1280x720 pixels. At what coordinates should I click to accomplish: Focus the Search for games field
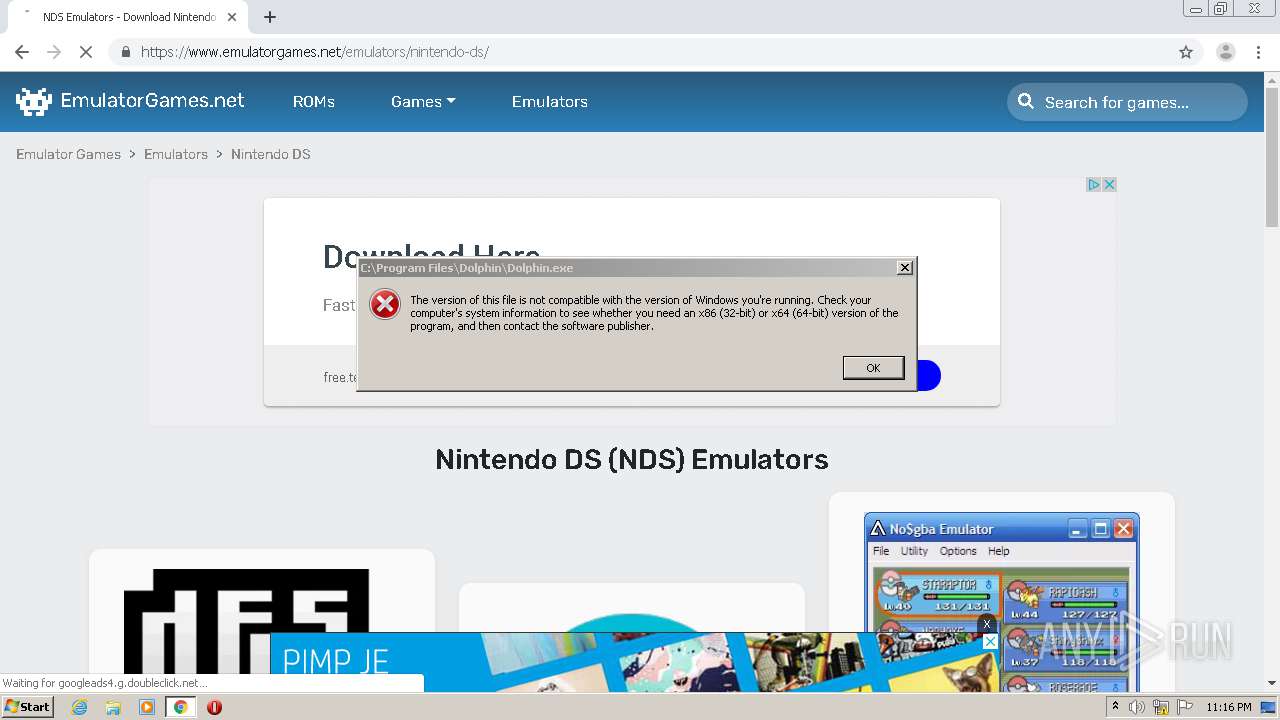point(1127,102)
